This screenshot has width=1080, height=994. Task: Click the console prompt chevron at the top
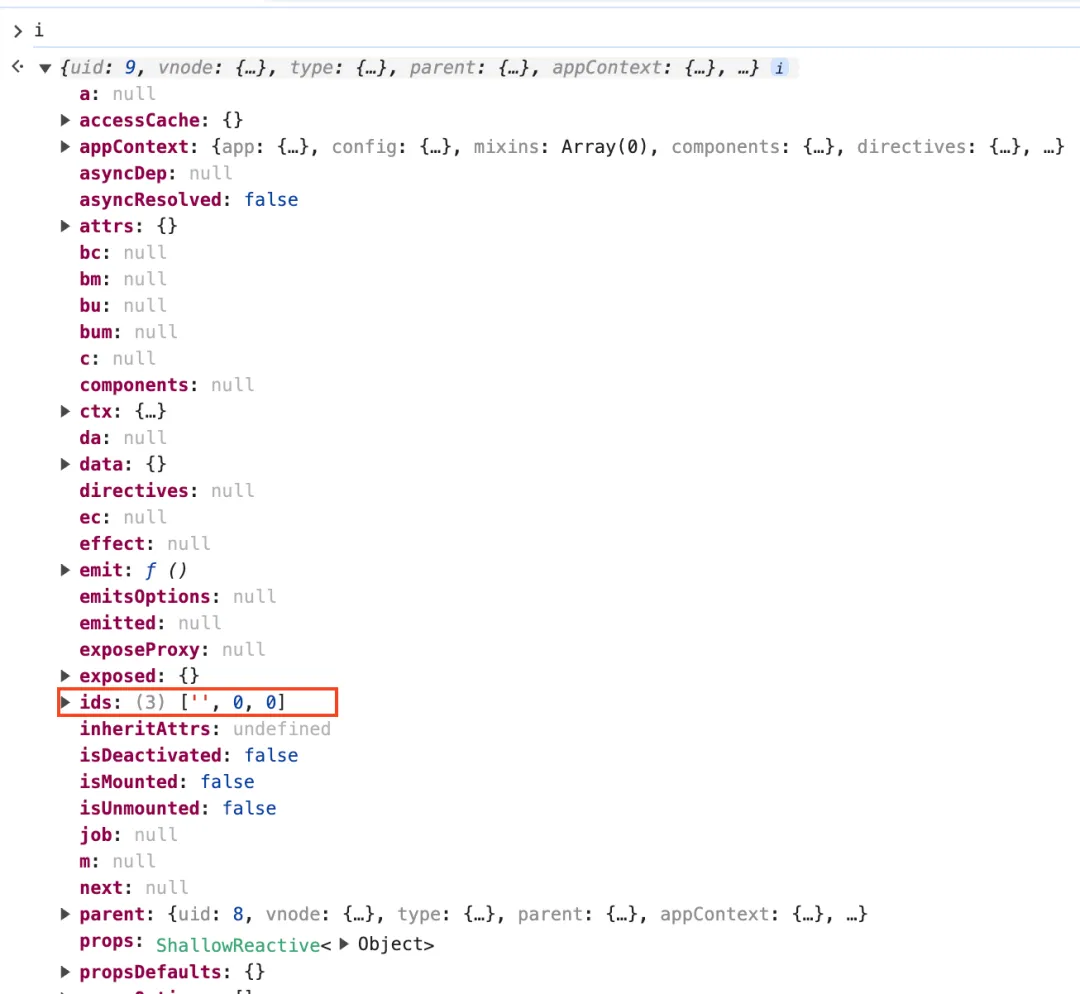tap(17, 30)
